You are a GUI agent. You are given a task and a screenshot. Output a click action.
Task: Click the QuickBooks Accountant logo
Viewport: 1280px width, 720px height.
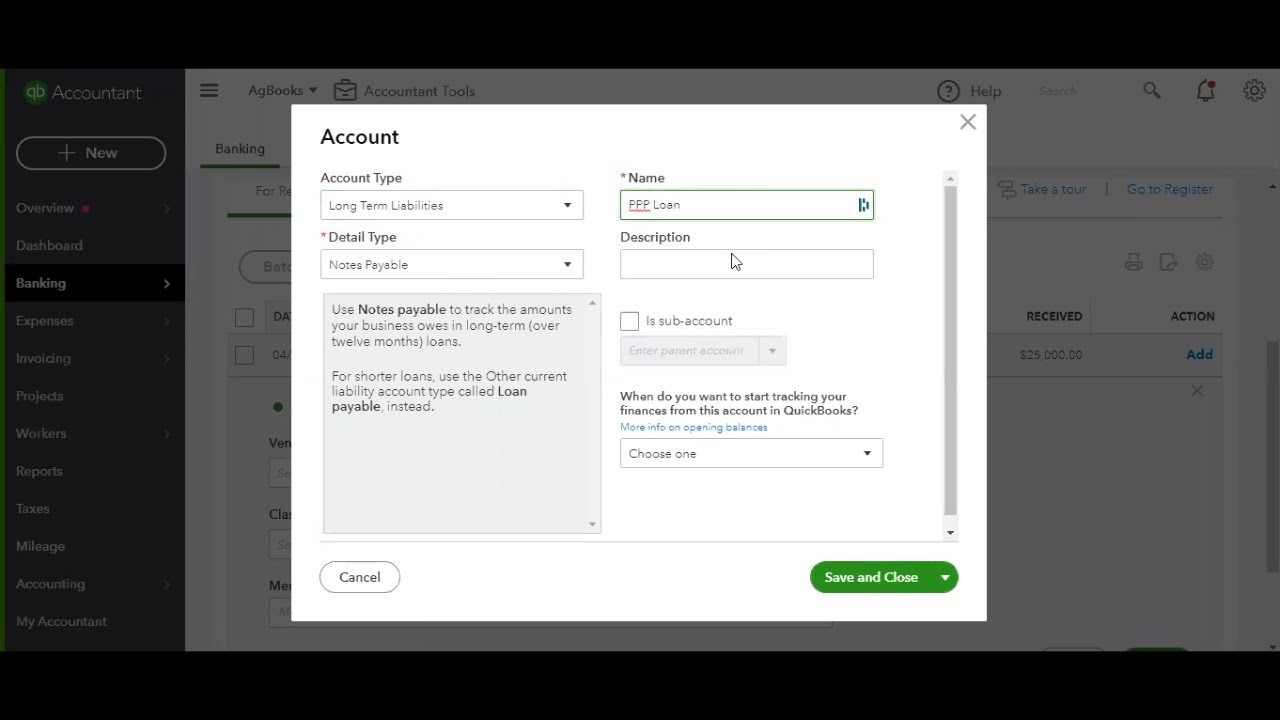point(83,92)
